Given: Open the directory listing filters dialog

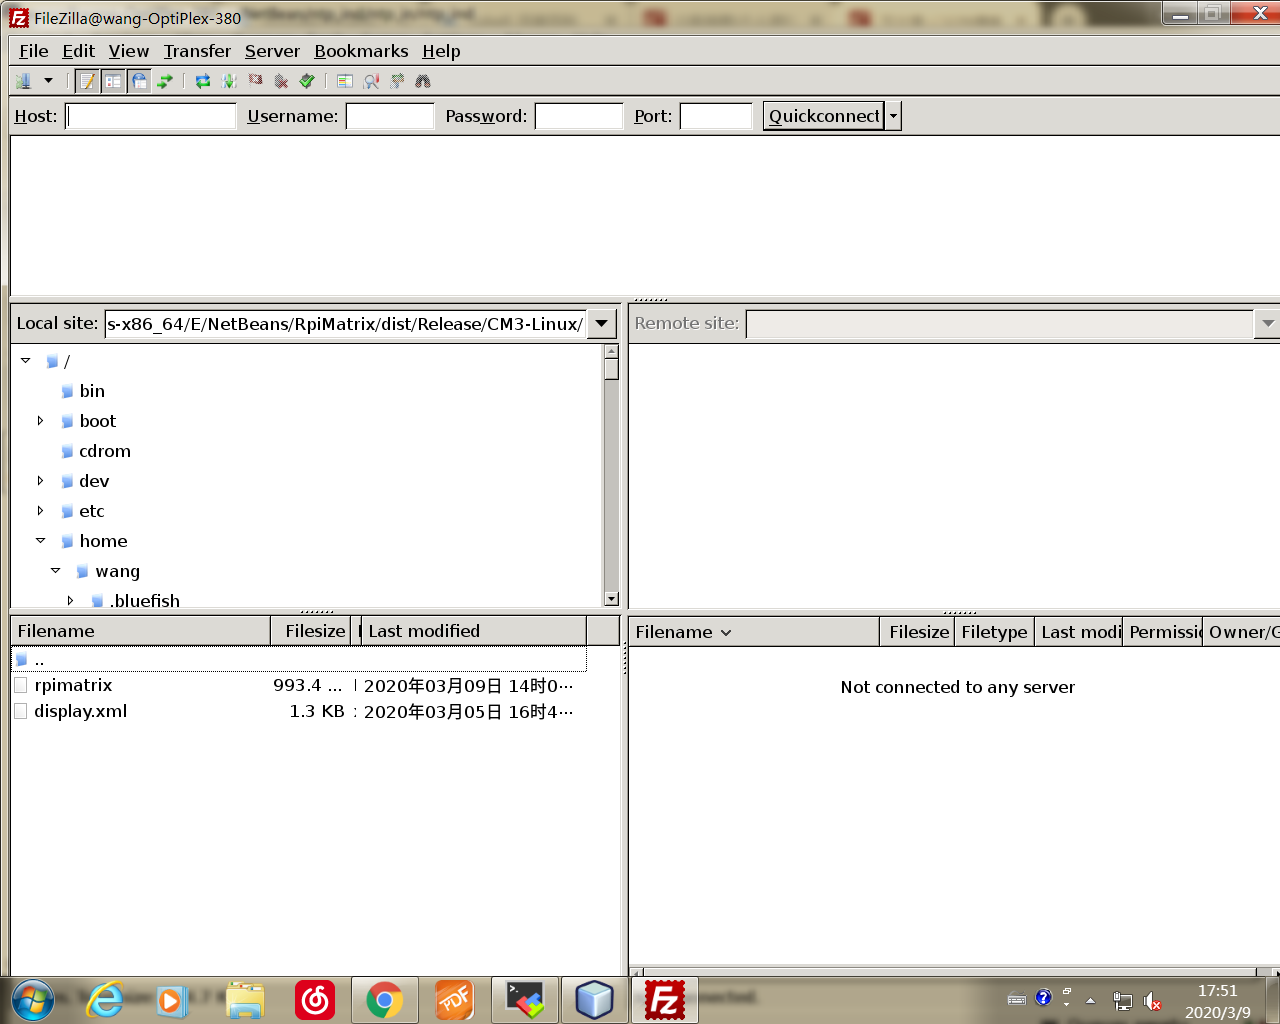Looking at the screenshot, I should (345, 81).
